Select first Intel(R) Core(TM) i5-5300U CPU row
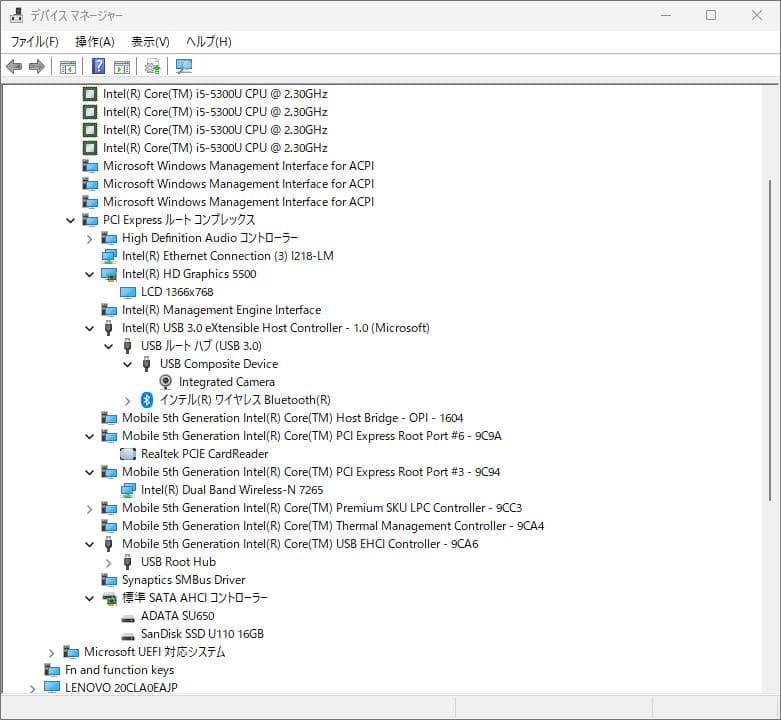This screenshot has width=781, height=720. coord(215,94)
